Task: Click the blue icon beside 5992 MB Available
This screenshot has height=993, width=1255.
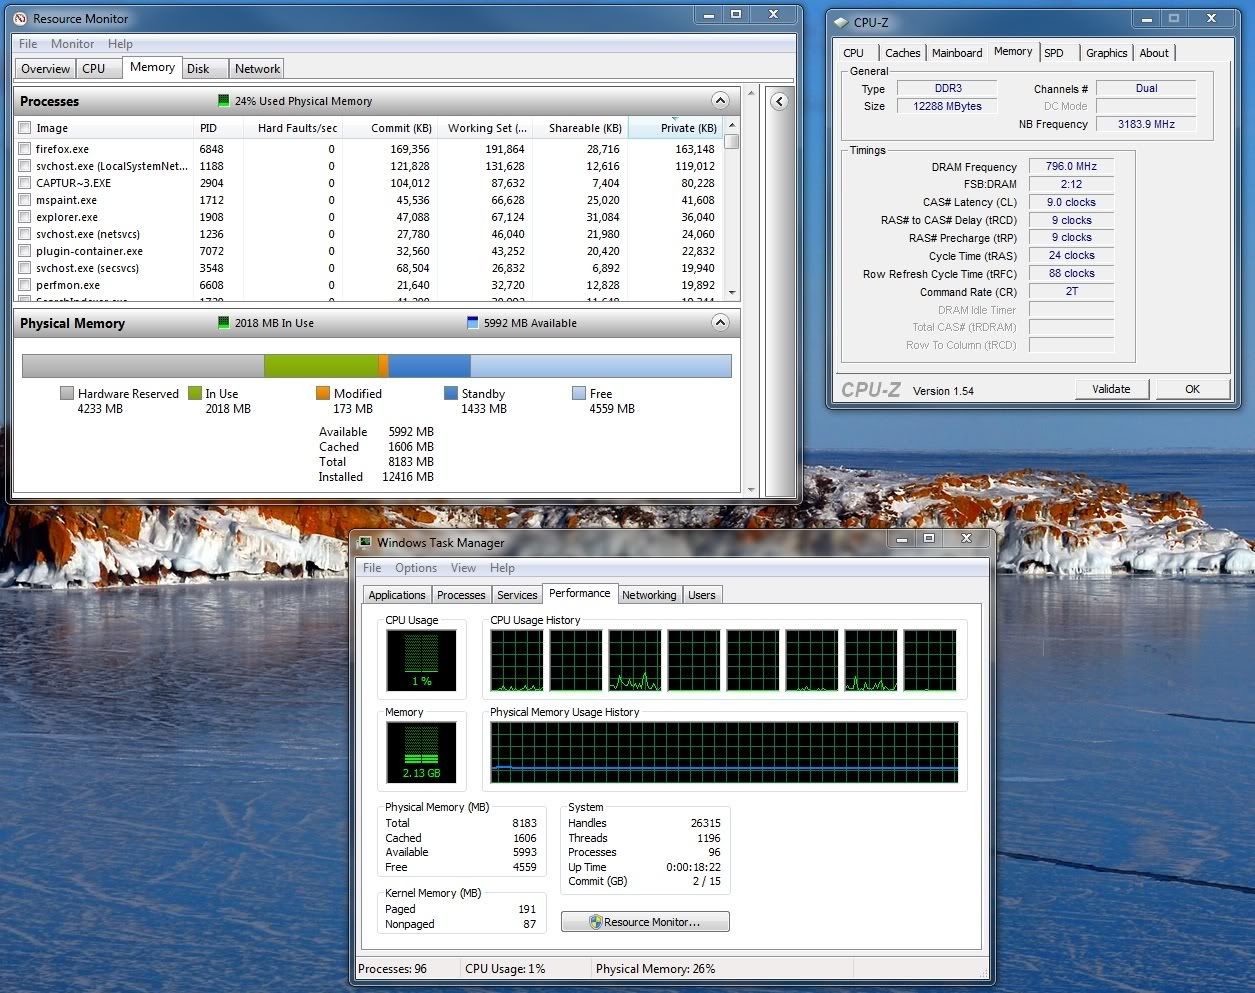Action: (x=473, y=323)
